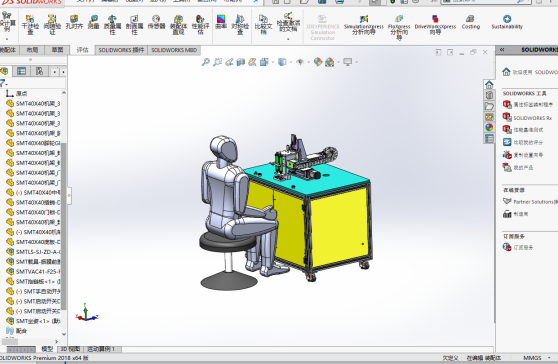
Task: Select the 原点 origin tree item
Action: coord(17,93)
